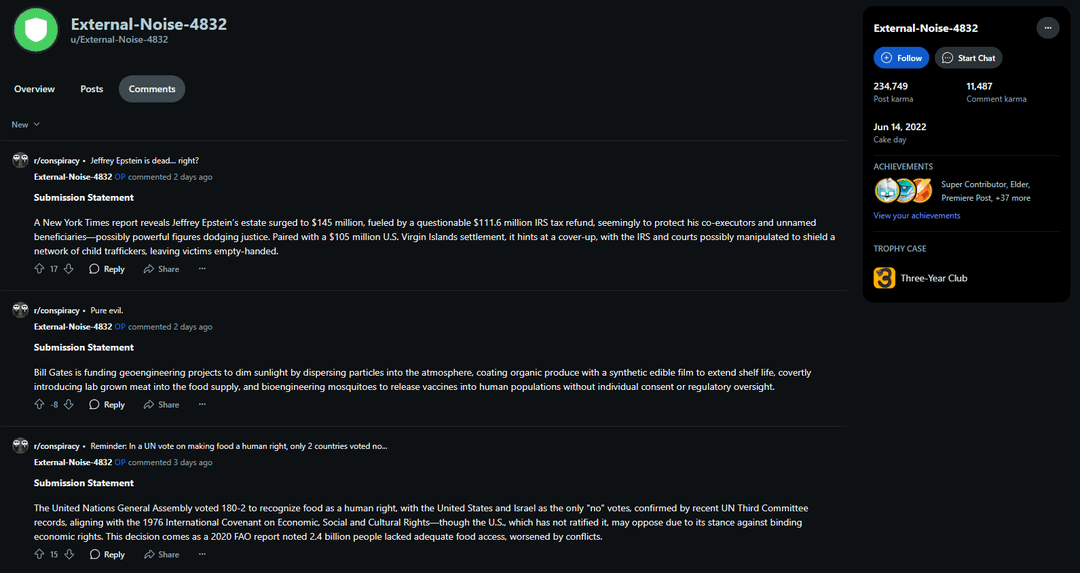This screenshot has height=573, width=1080.
Task: Open the r/conspiracy avatar on UN food comment
Action: tap(21, 446)
